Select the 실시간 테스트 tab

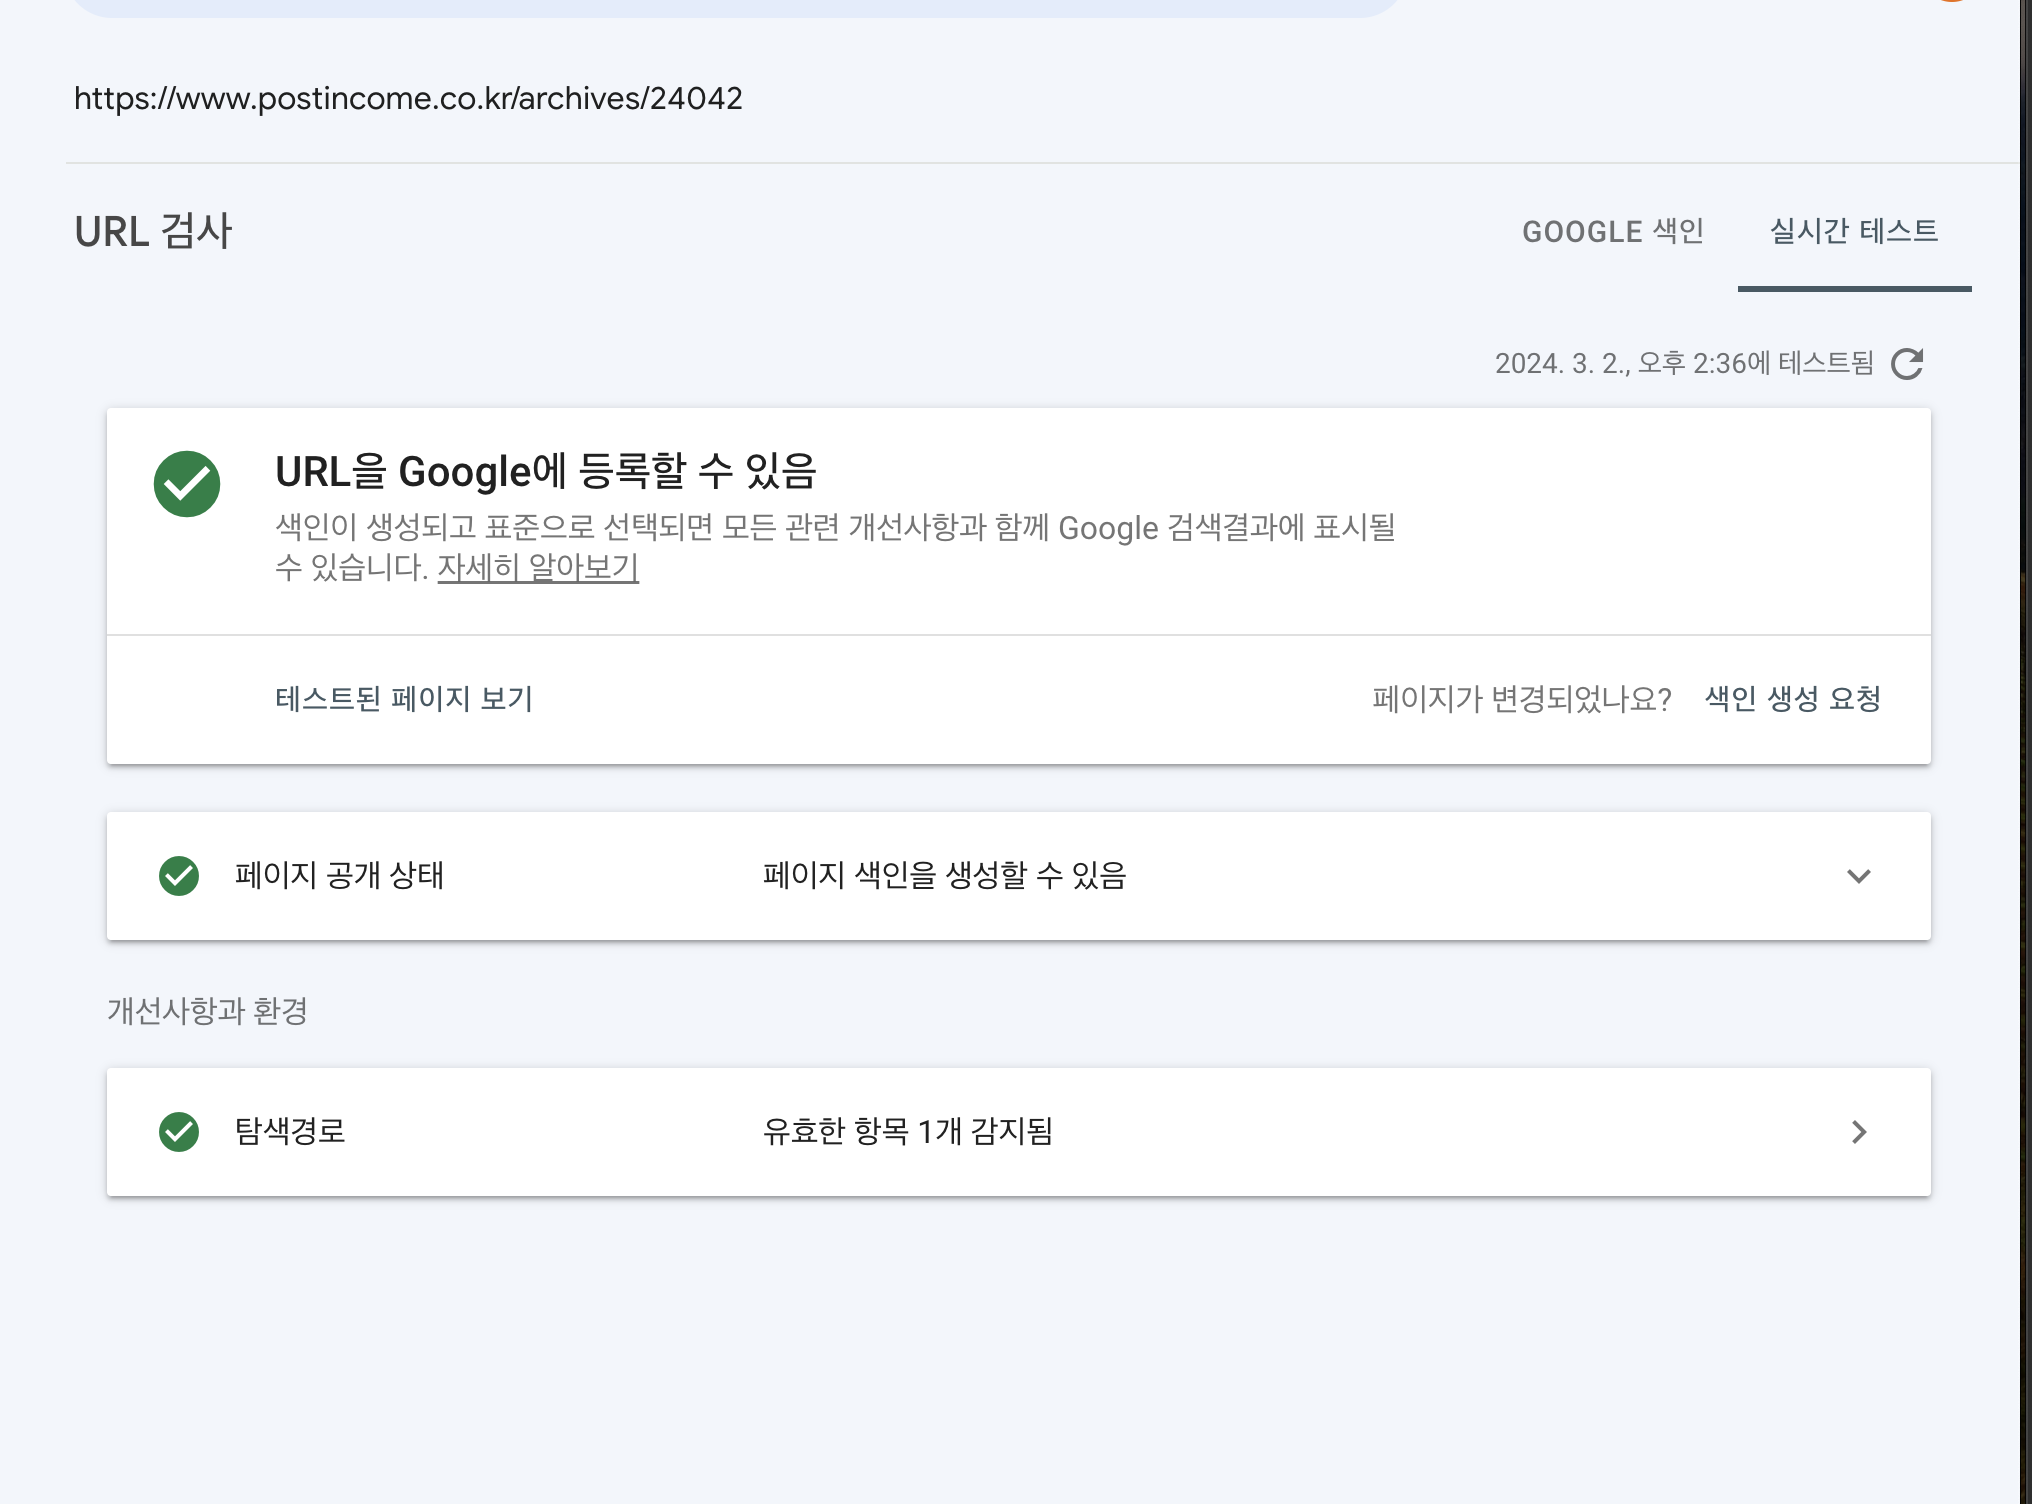pos(1854,232)
